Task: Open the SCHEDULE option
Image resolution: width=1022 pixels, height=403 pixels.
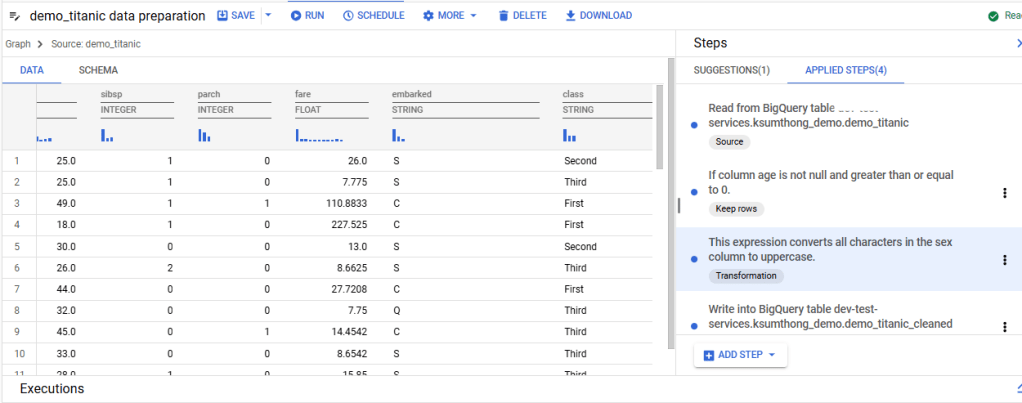Action: coord(373,16)
